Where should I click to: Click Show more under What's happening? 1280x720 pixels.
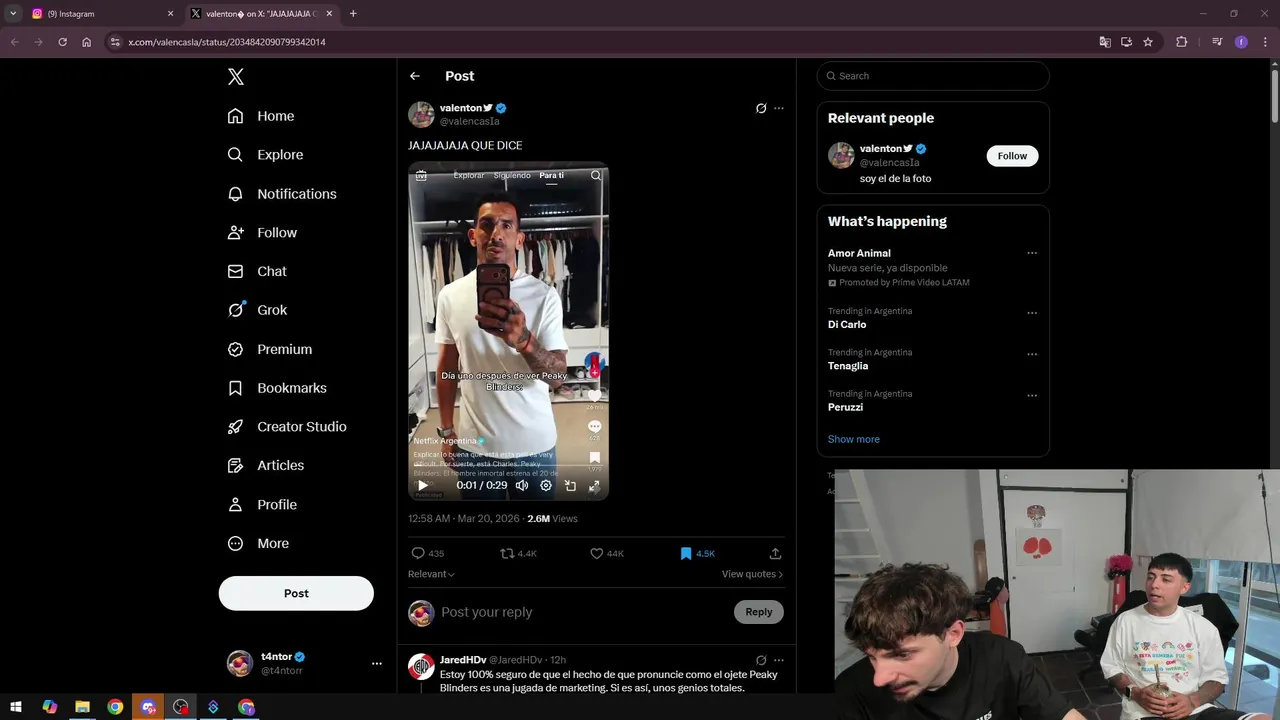coord(853,439)
